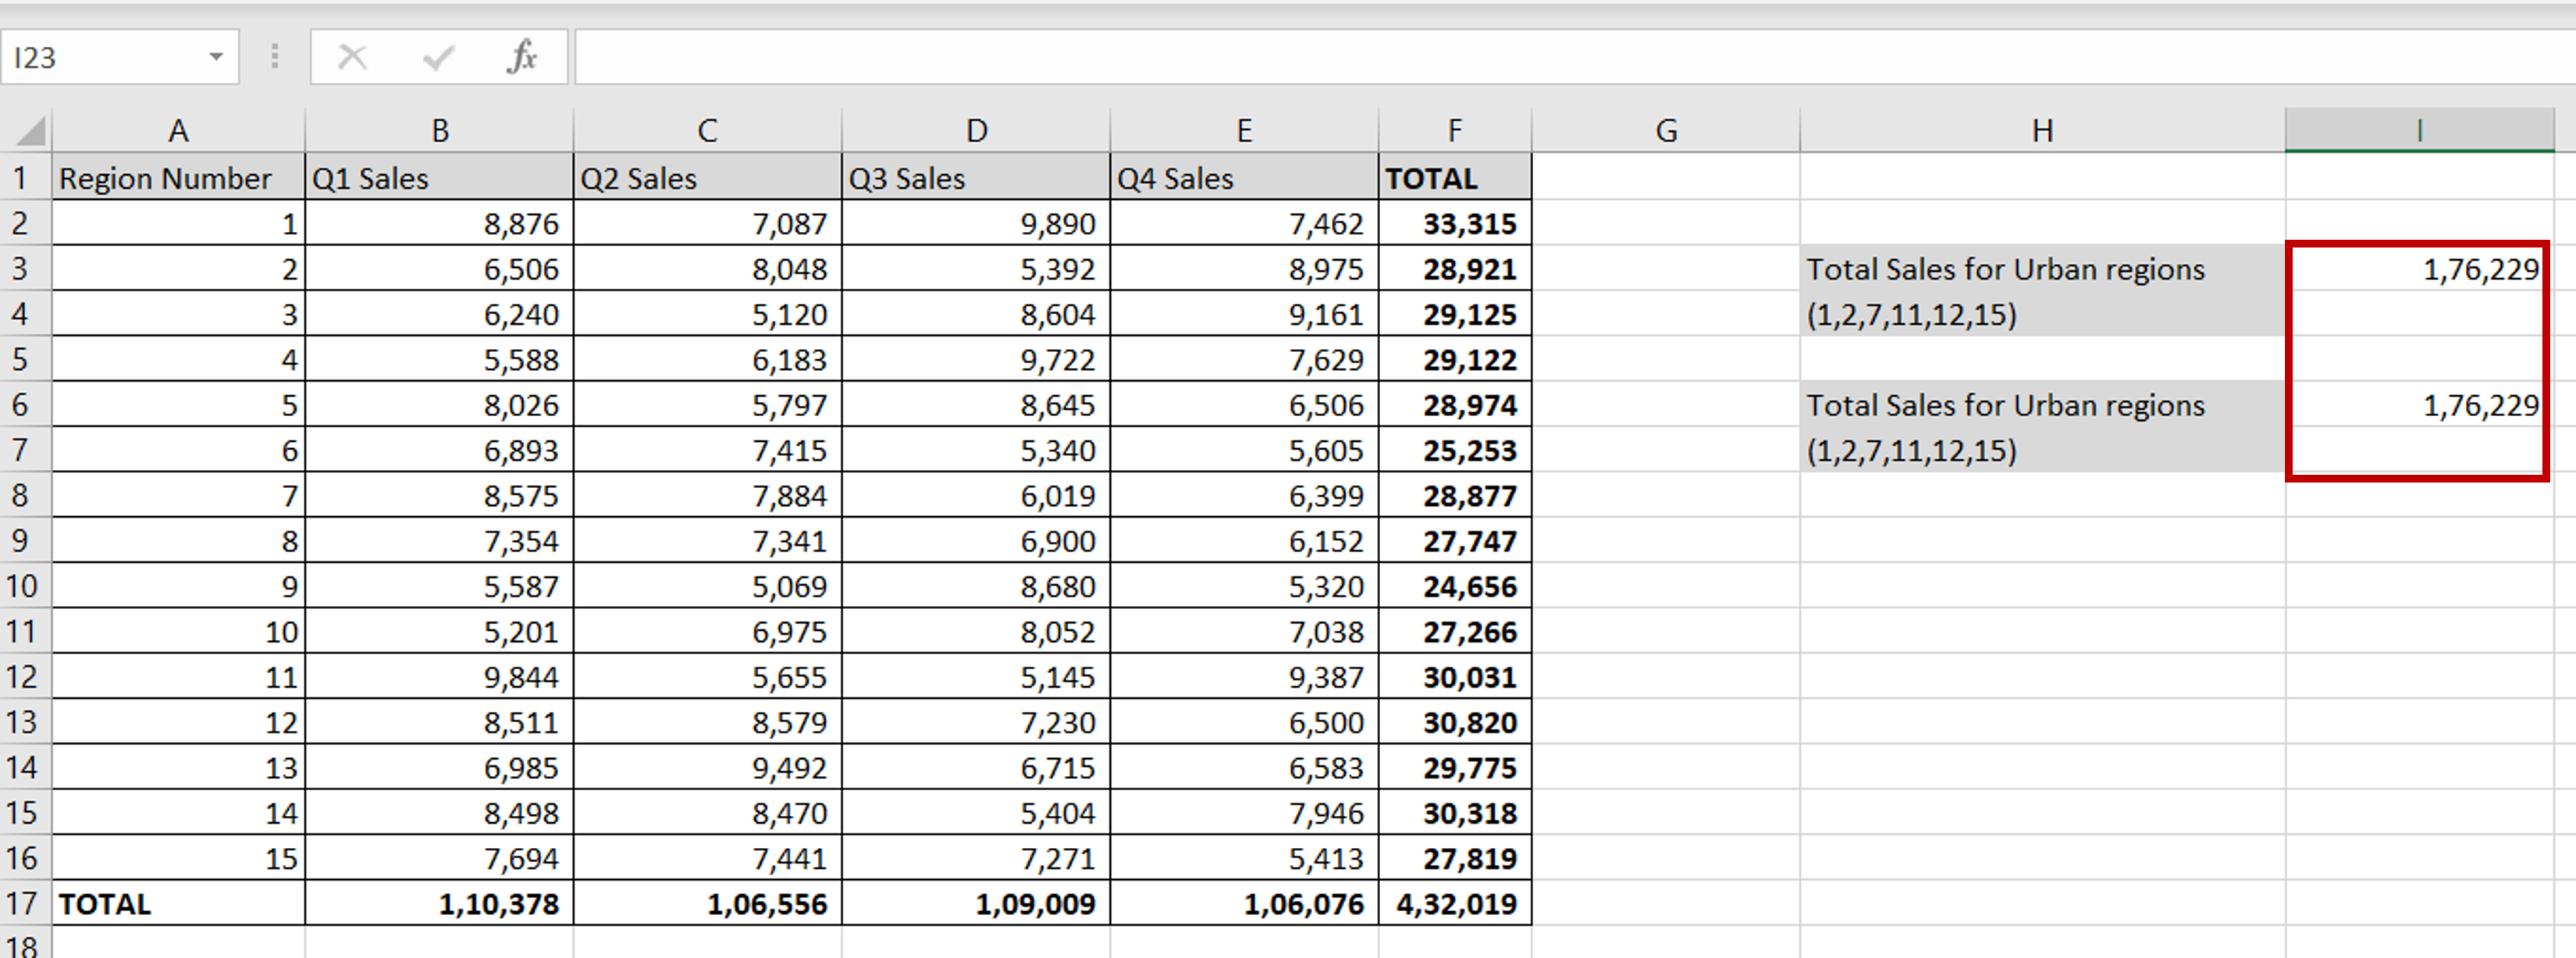Screen dimensions: 2576x958
Task: Select the red-boxed cell showing 1,76,229
Action: pos(2418,268)
